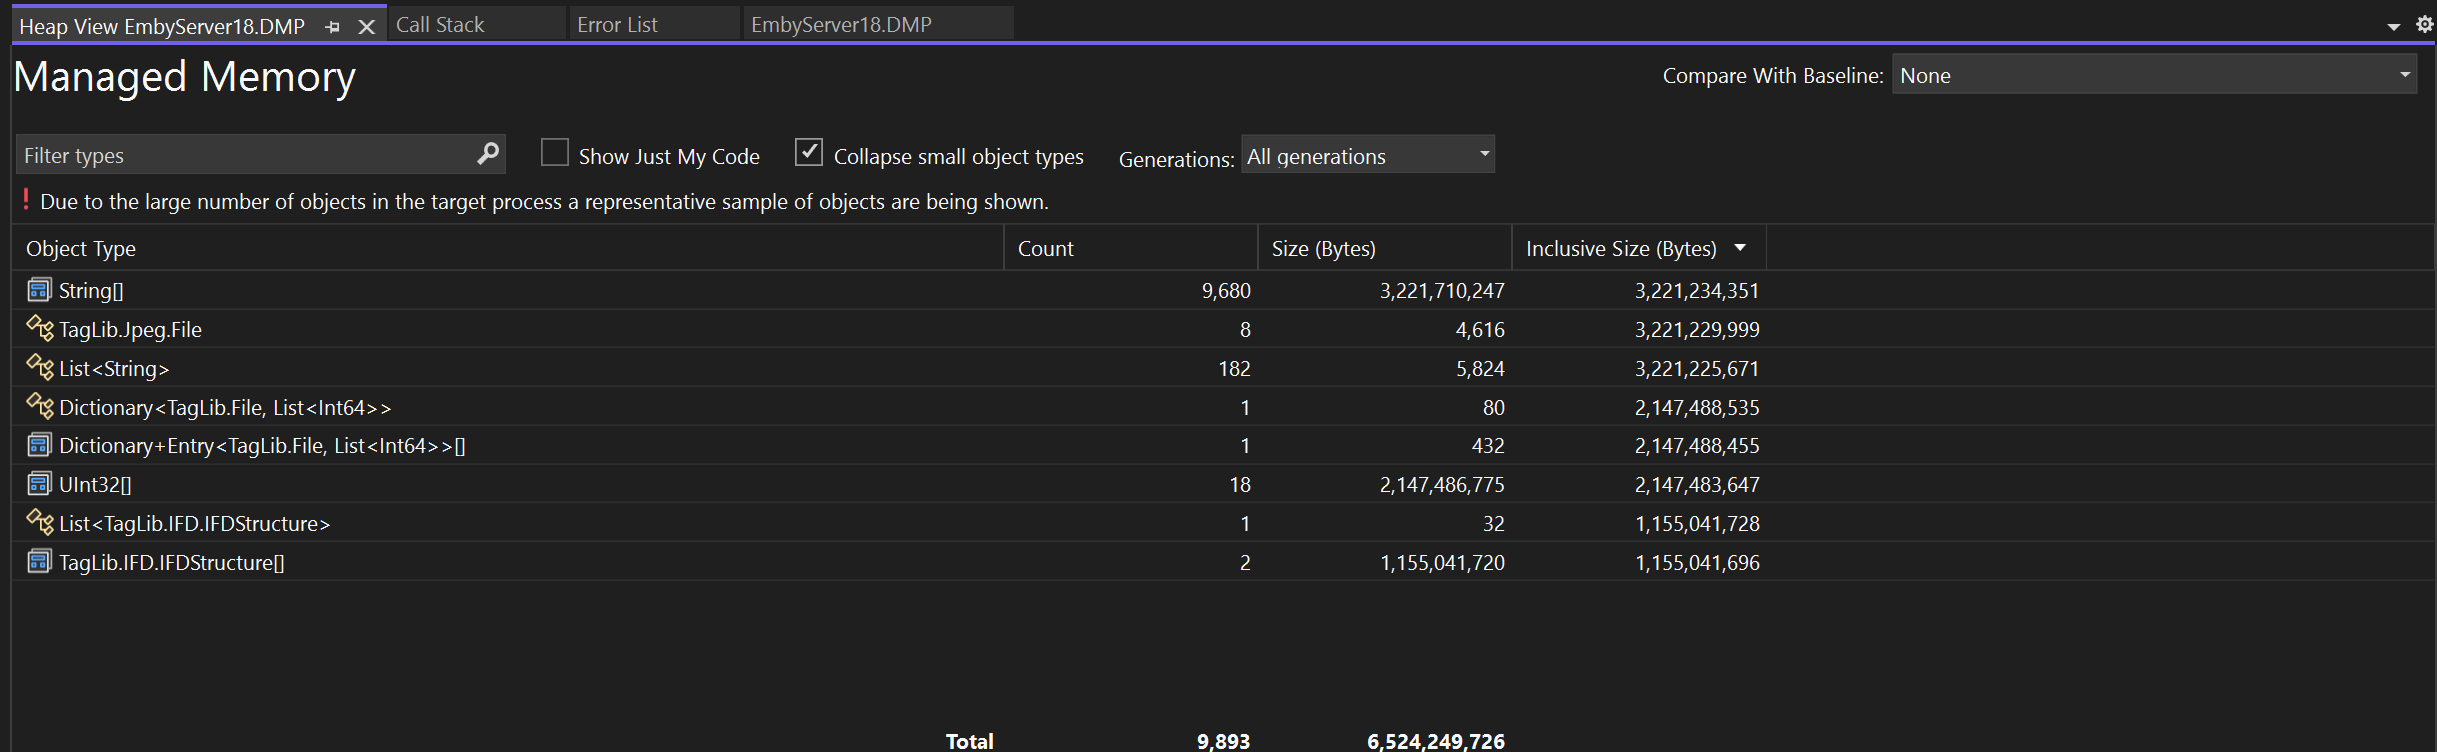Click the TagLib.IFD.IFDStructure[] array icon
The width and height of the screenshot is (2437, 752).
(39, 561)
